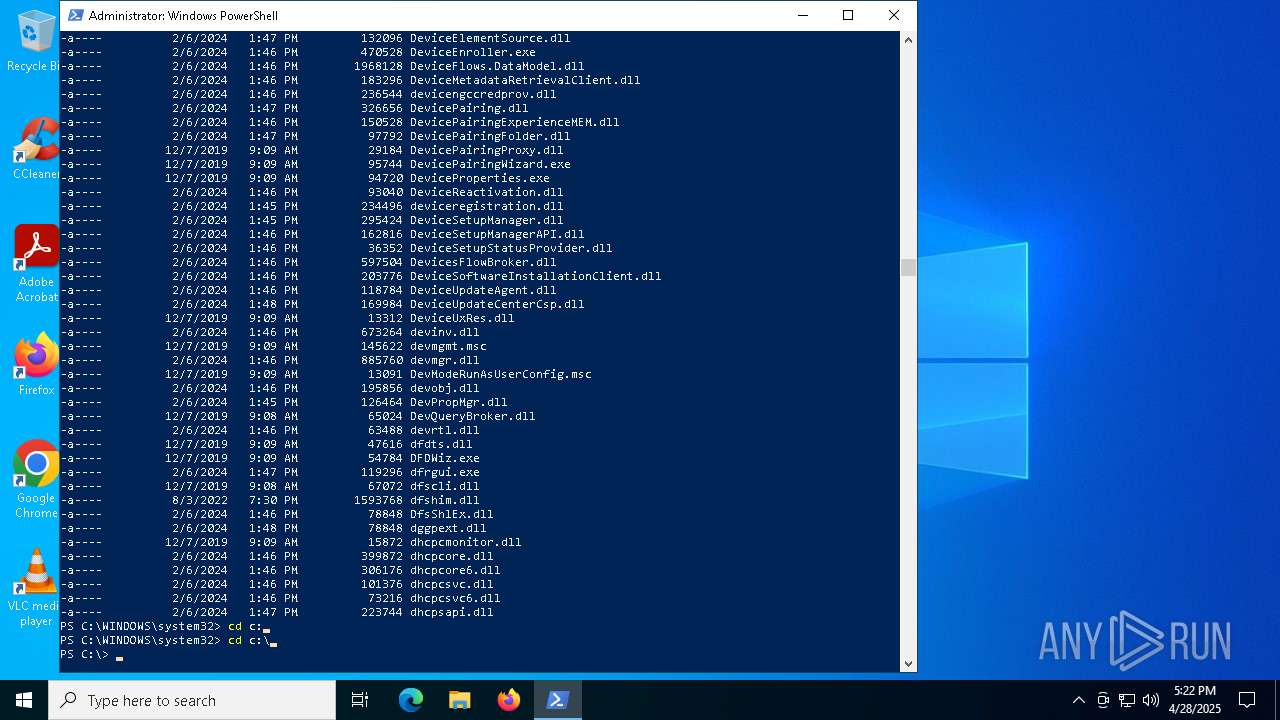Viewport: 1280px width, 720px height.
Task: Open the Windows Start menu
Action: coord(24,700)
